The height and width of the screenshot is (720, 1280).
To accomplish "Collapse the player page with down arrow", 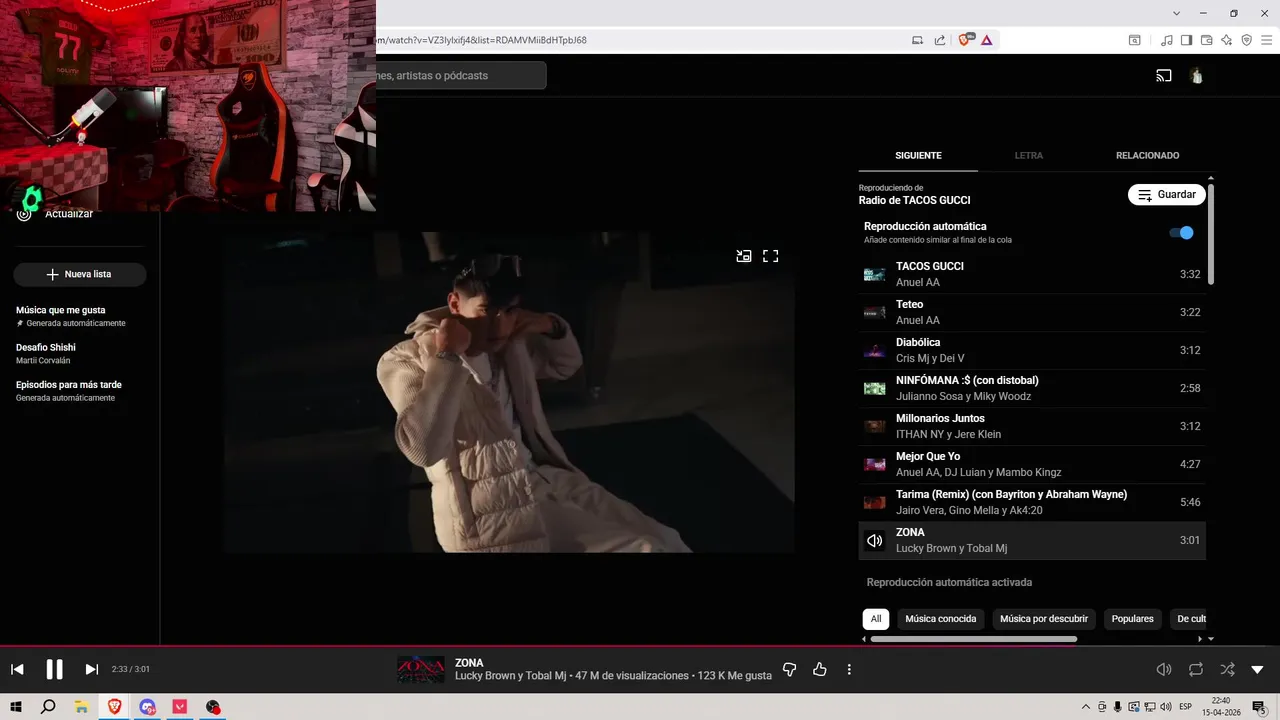I will 1257,669.
